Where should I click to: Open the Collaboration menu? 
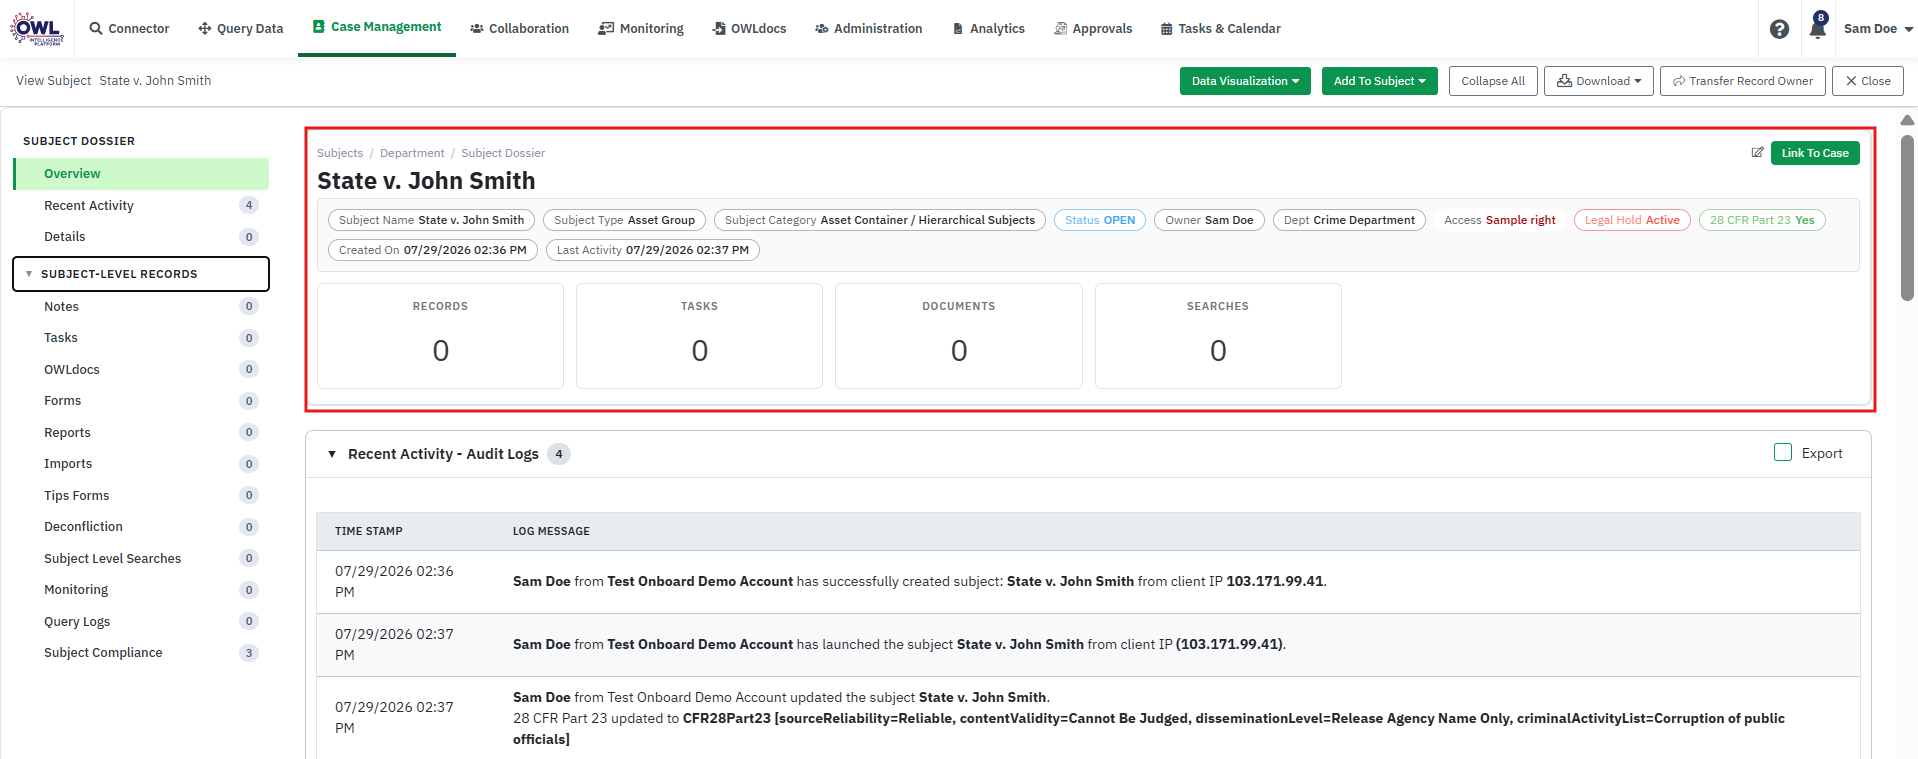point(519,29)
